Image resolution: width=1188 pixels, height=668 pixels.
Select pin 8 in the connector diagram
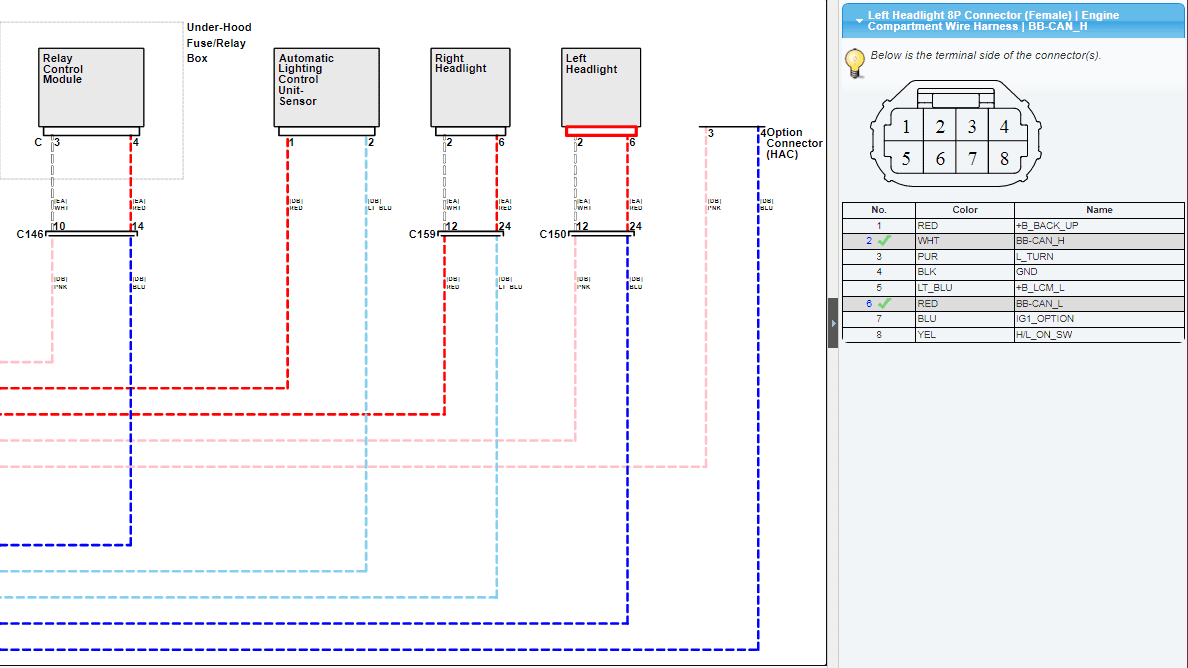coord(1004,159)
